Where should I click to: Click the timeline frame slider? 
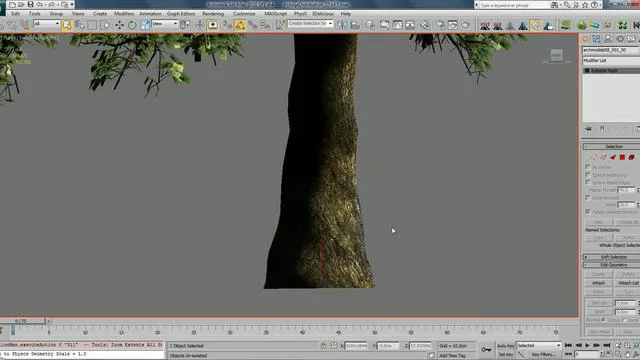pyautogui.click(x=22, y=321)
